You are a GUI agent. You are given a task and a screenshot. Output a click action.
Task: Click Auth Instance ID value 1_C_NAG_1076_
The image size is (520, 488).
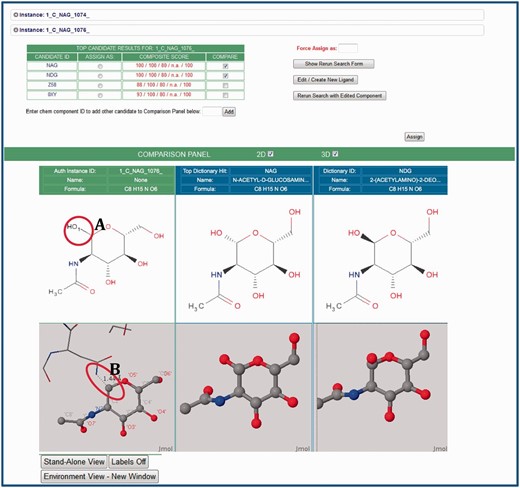(141, 171)
